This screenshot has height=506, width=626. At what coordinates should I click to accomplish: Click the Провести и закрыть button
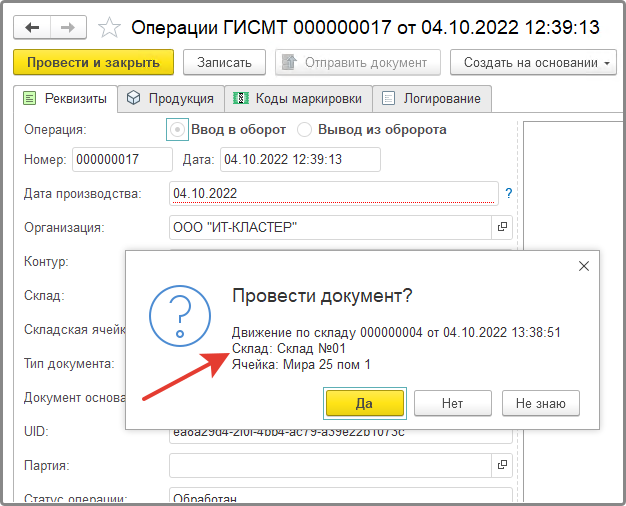coord(93,62)
